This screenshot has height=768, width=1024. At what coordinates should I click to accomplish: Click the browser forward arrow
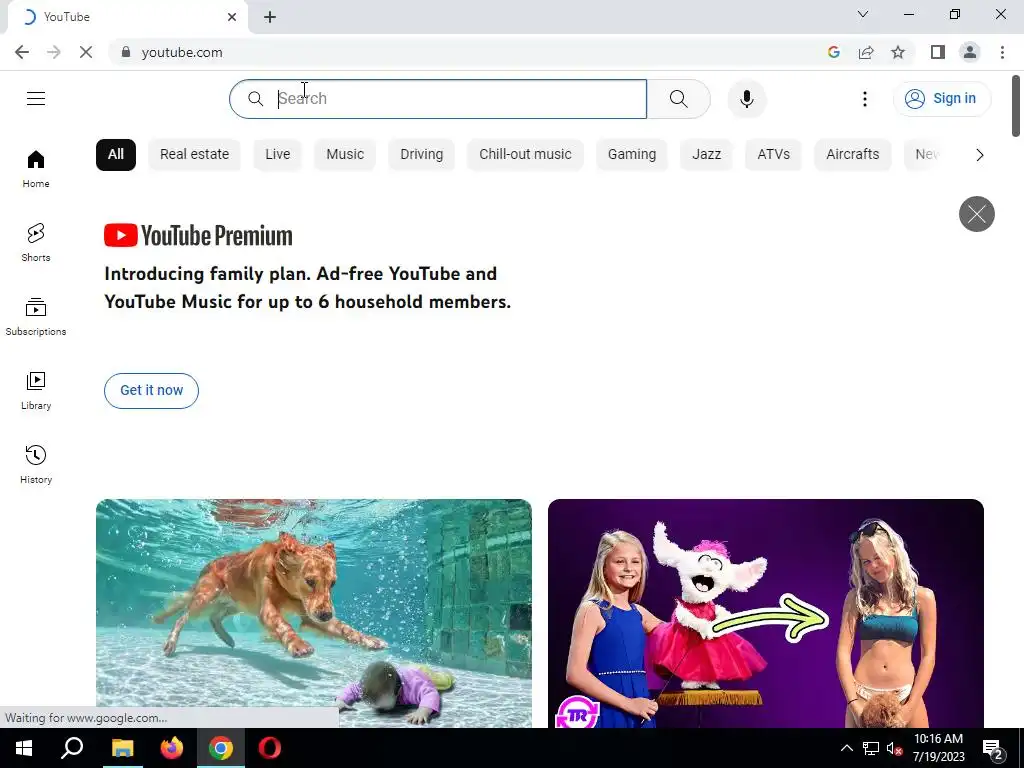(54, 52)
